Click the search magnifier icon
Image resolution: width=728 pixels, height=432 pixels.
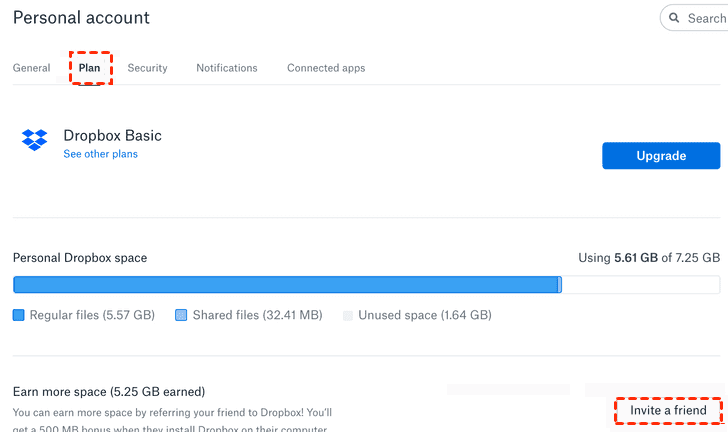coord(675,18)
